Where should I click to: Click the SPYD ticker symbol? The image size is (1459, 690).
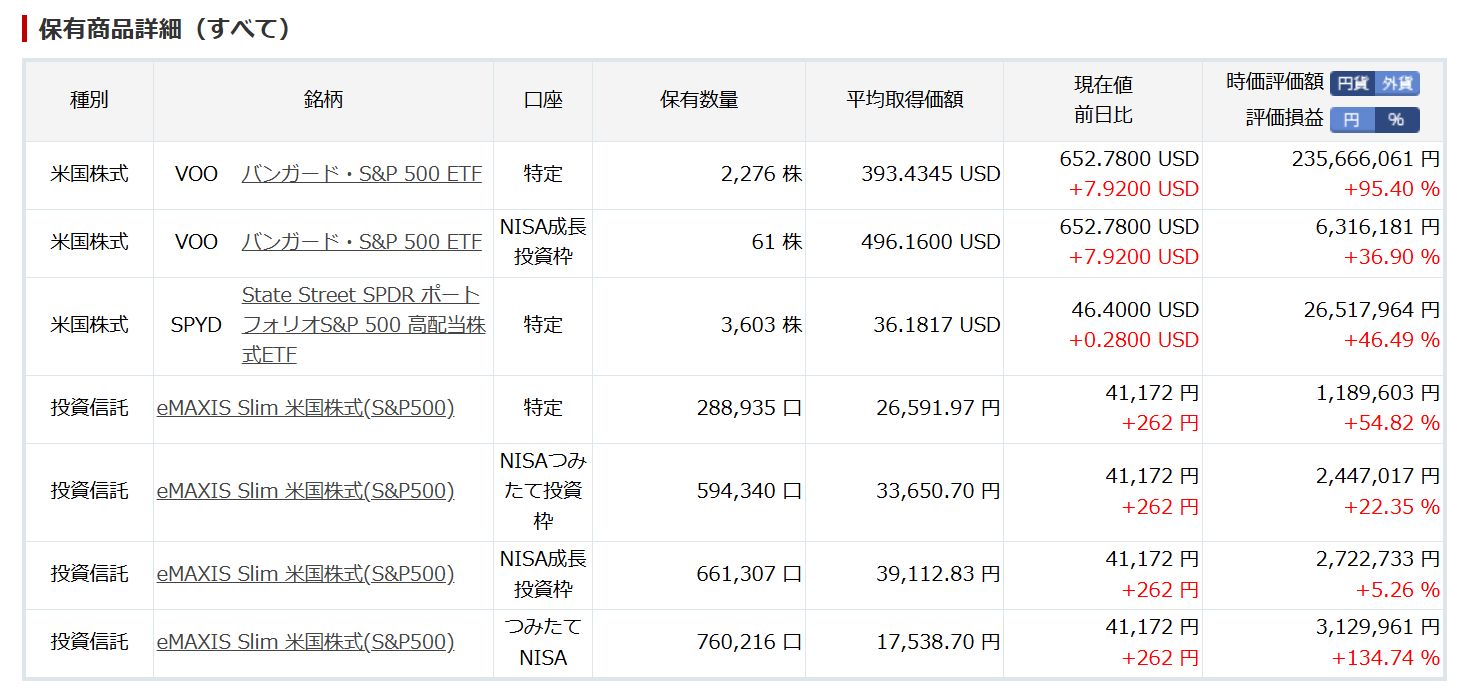[x=196, y=325]
